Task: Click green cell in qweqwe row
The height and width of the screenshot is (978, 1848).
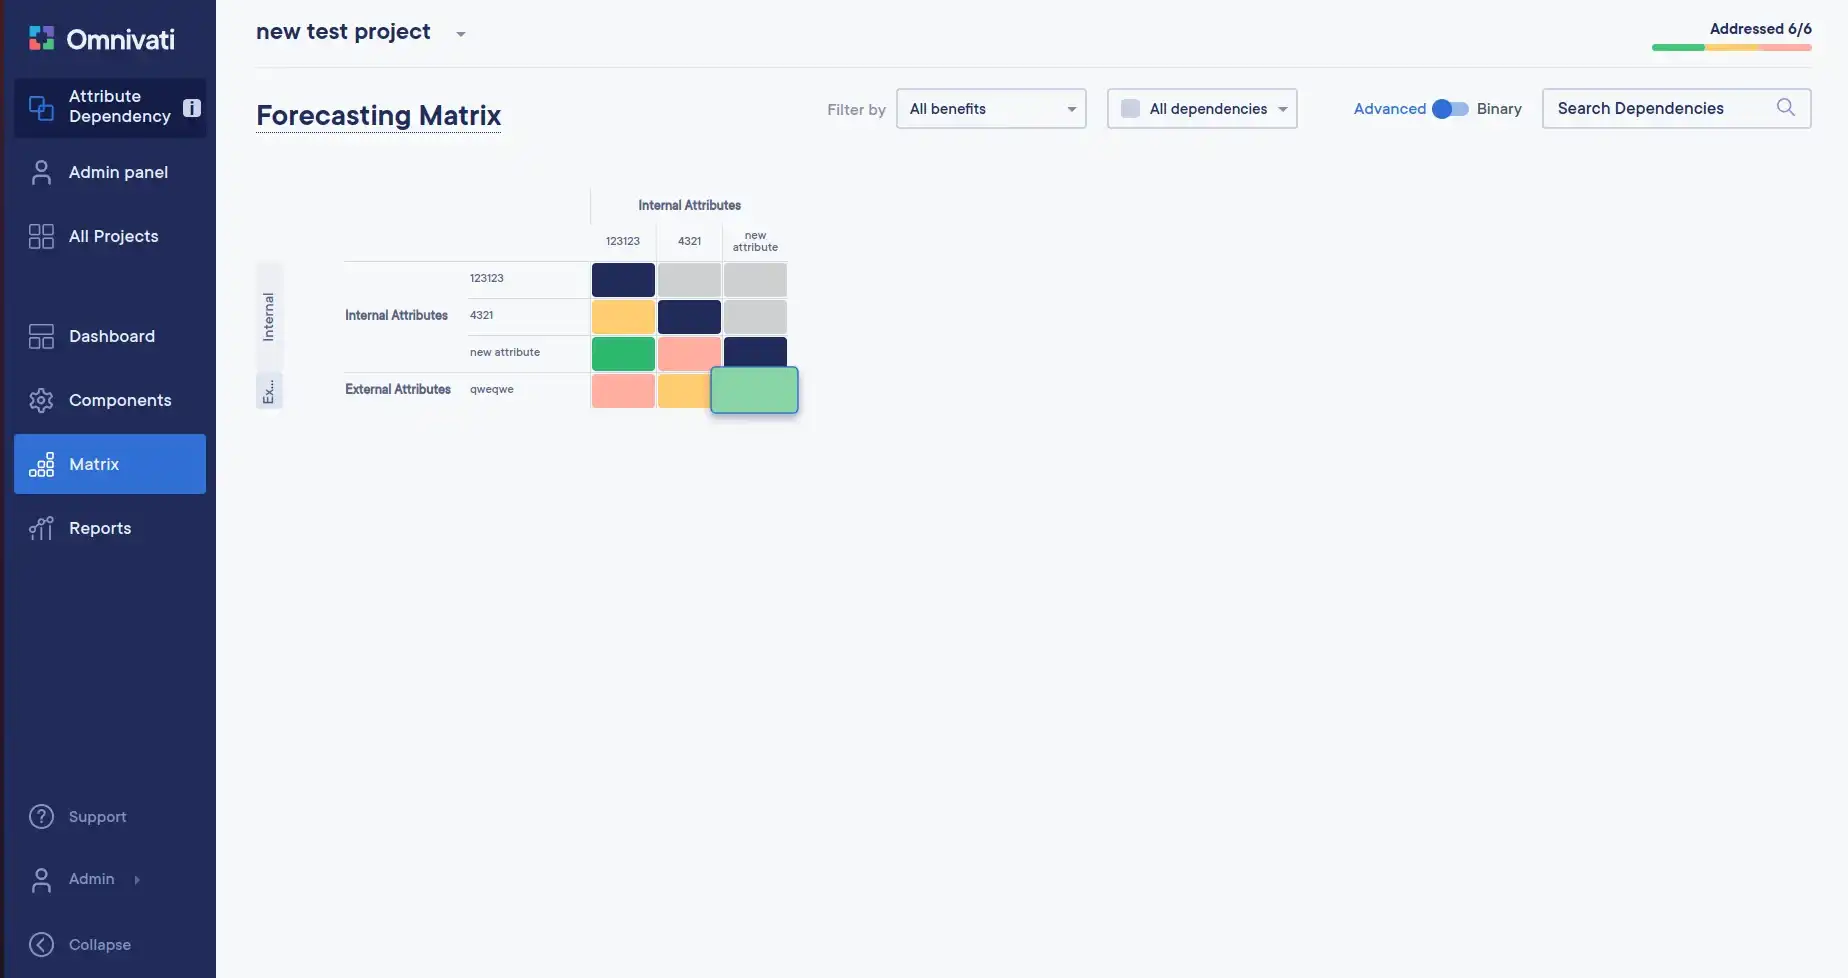Action: (754, 390)
